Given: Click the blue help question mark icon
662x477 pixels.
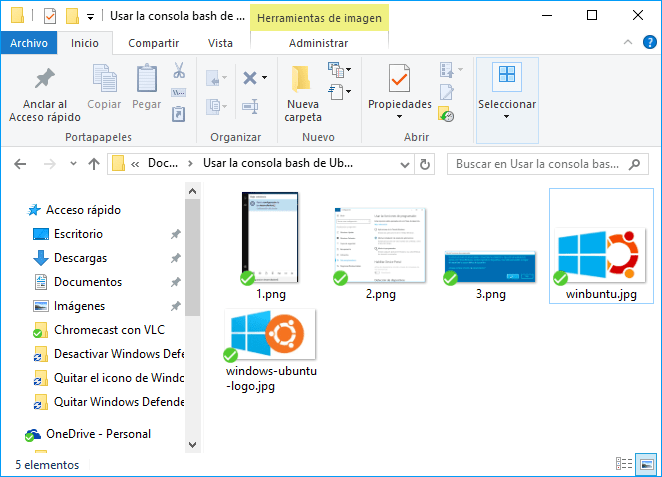Looking at the screenshot, I should pyautogui.click(x=649, y=43).
